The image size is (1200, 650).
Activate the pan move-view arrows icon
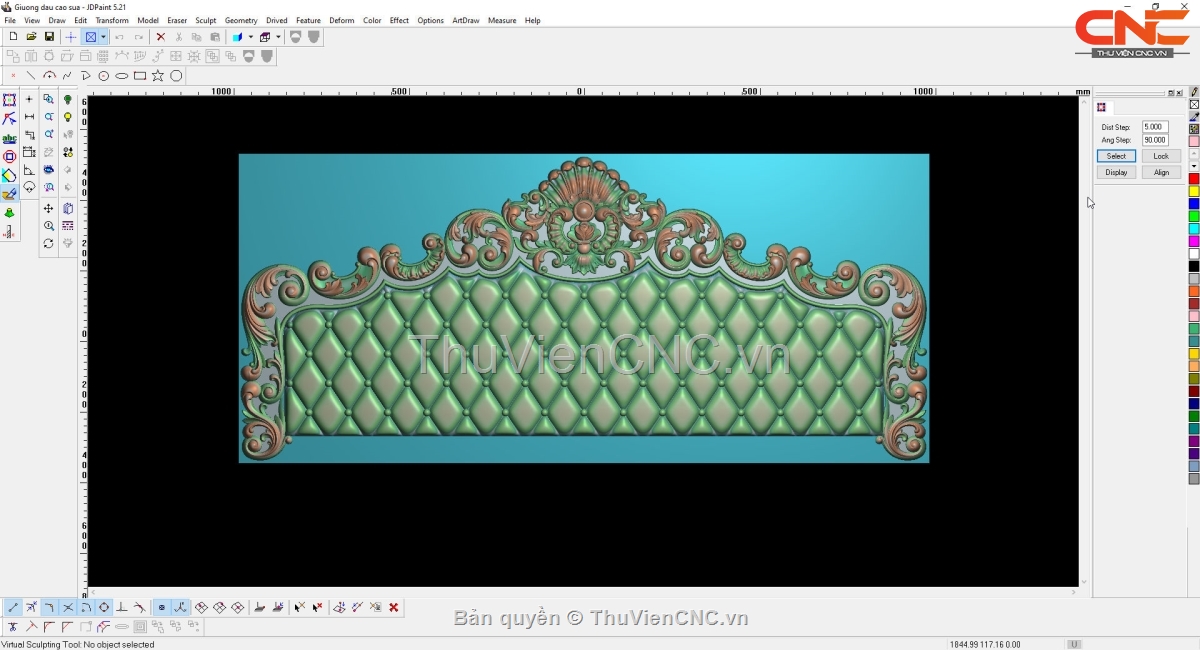[x=48, y=208]
